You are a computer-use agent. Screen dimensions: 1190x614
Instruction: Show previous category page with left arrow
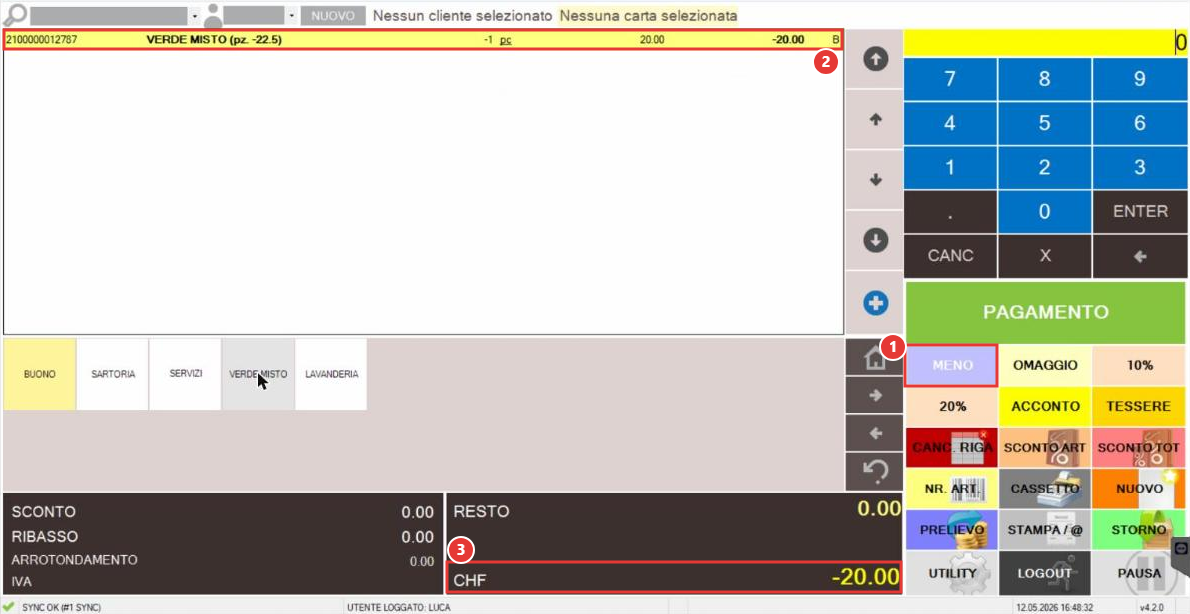(875, 433)
